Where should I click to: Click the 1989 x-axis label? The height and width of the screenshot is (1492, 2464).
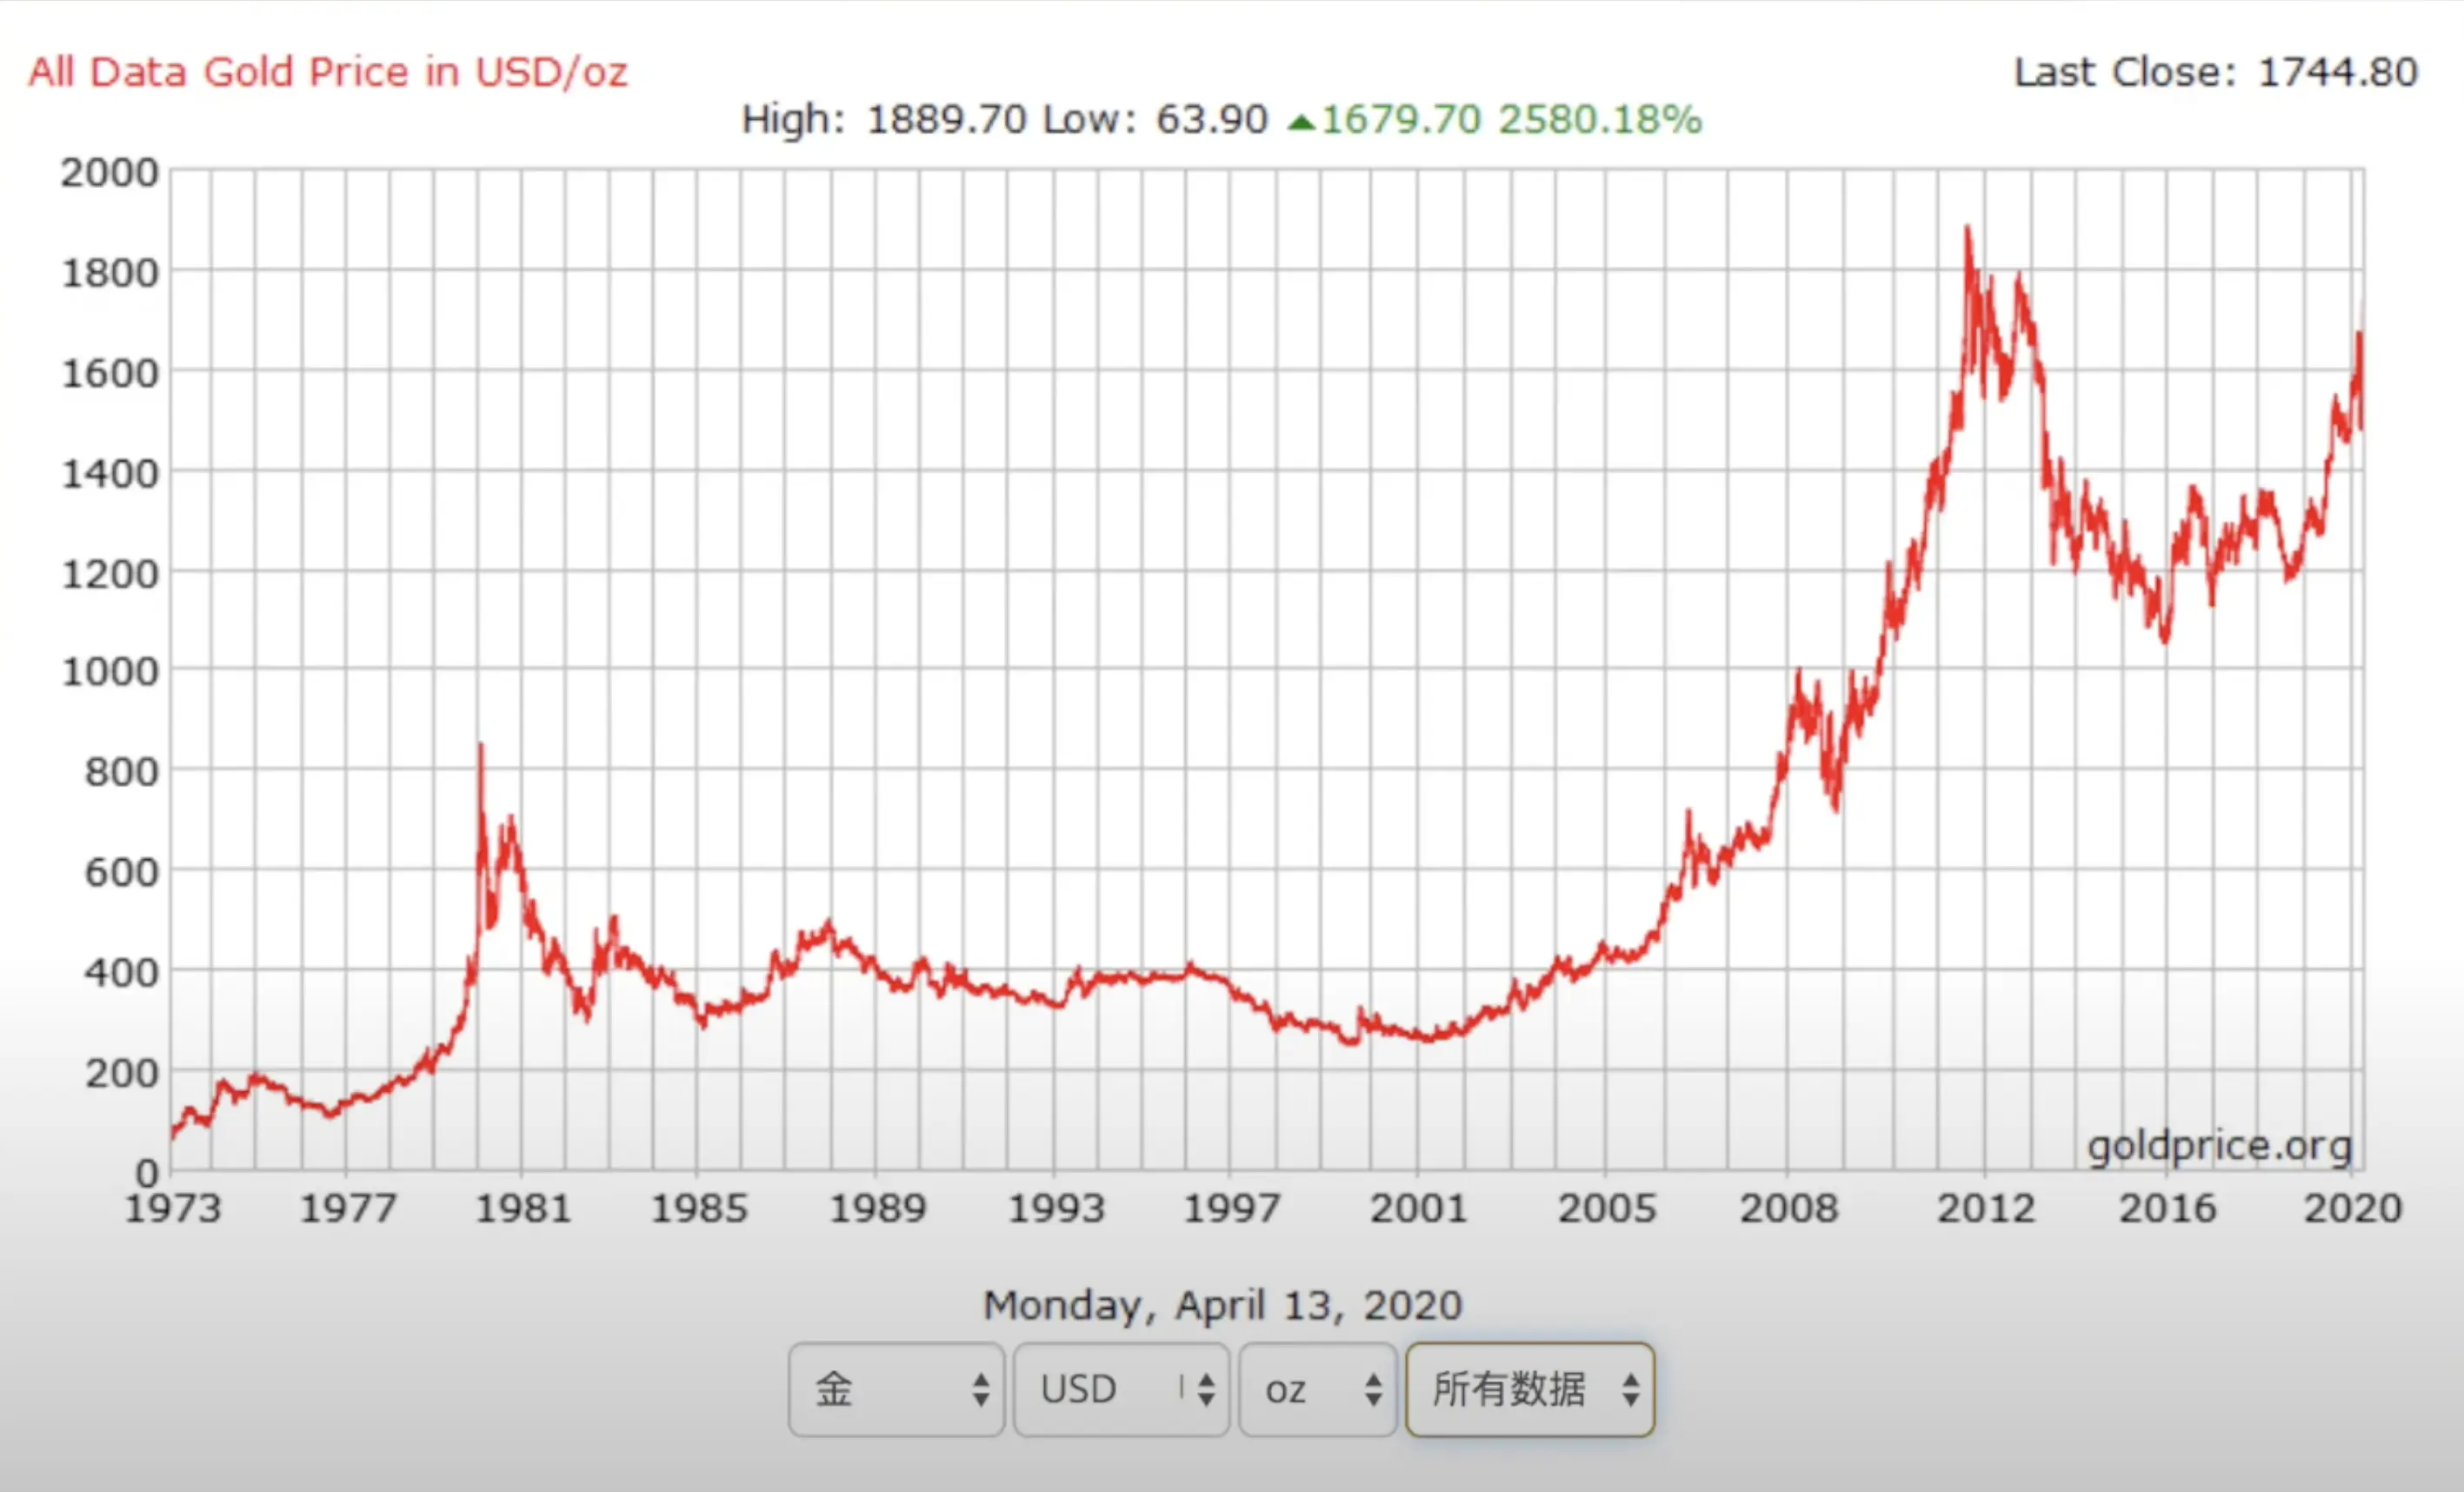pyautogui.click(x=878, y=1209)
